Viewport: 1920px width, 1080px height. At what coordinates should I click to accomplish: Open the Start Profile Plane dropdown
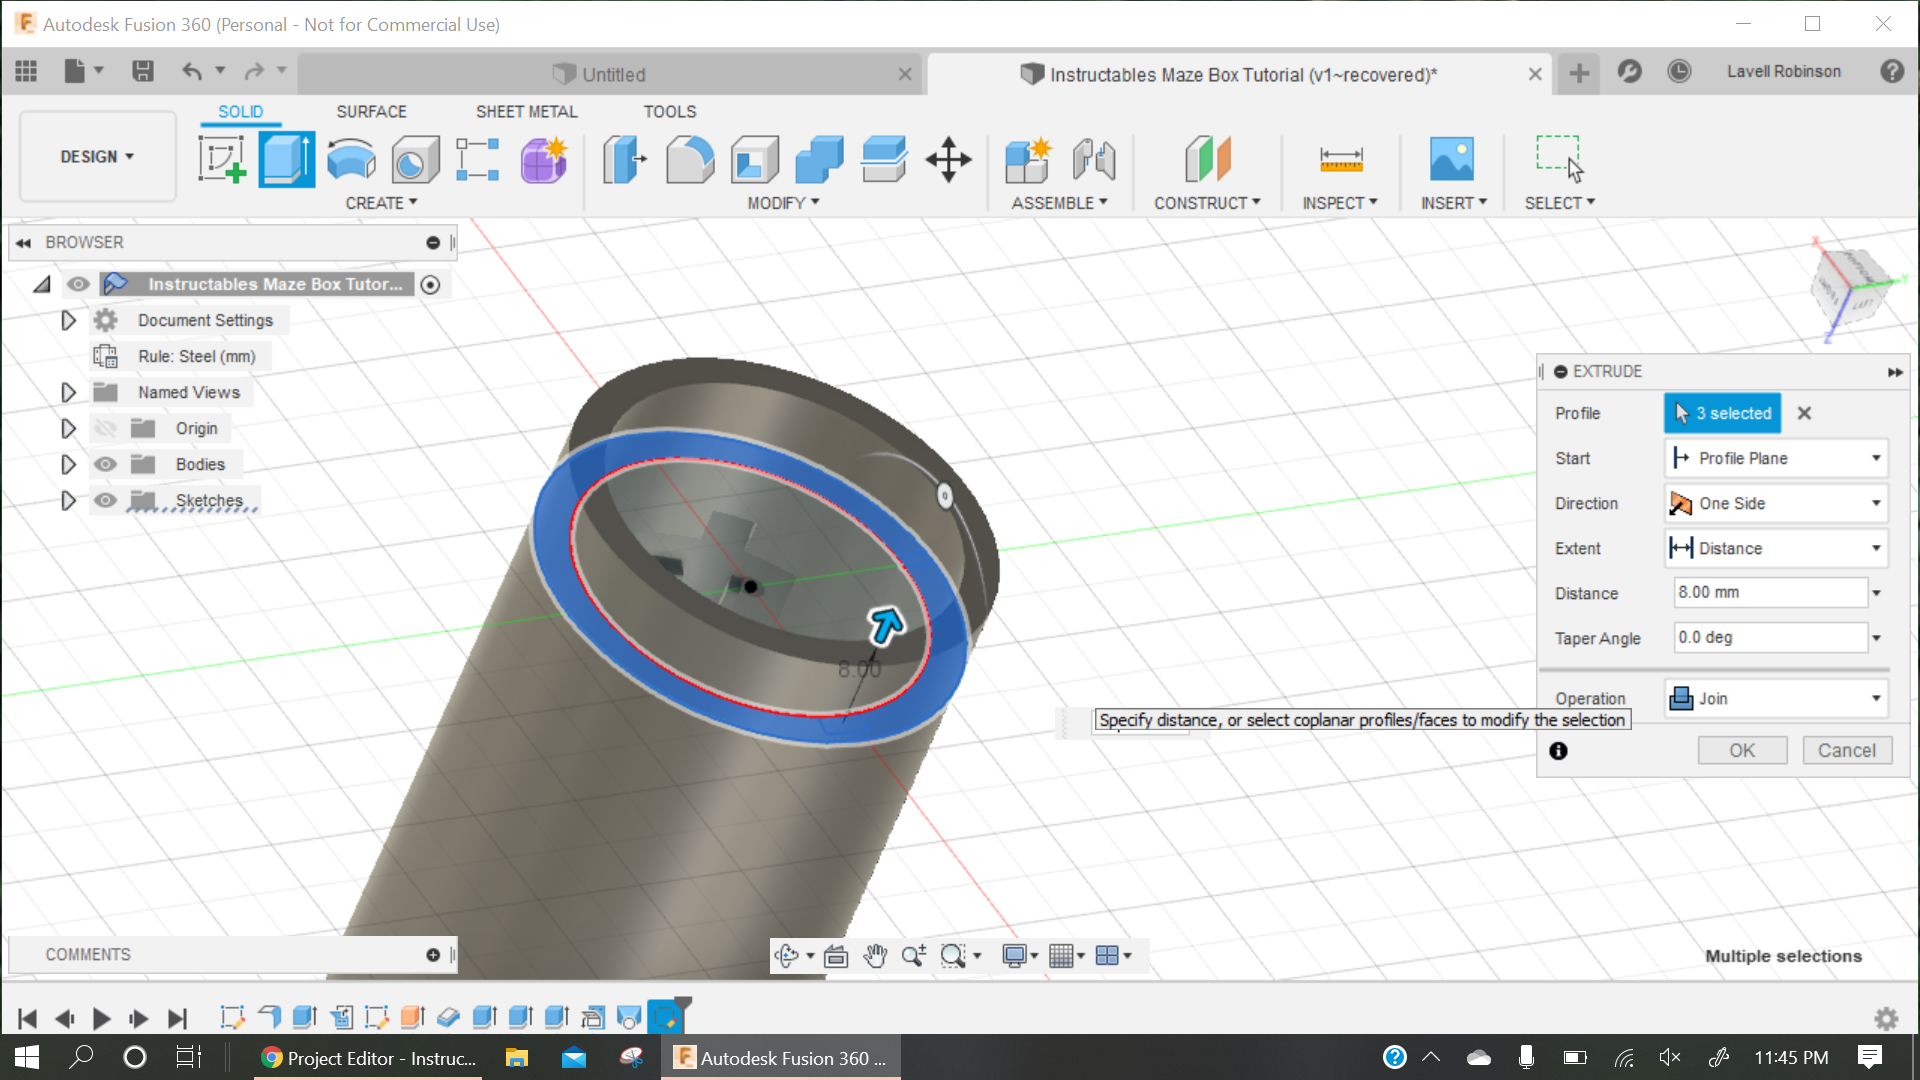pos(1776,458)
